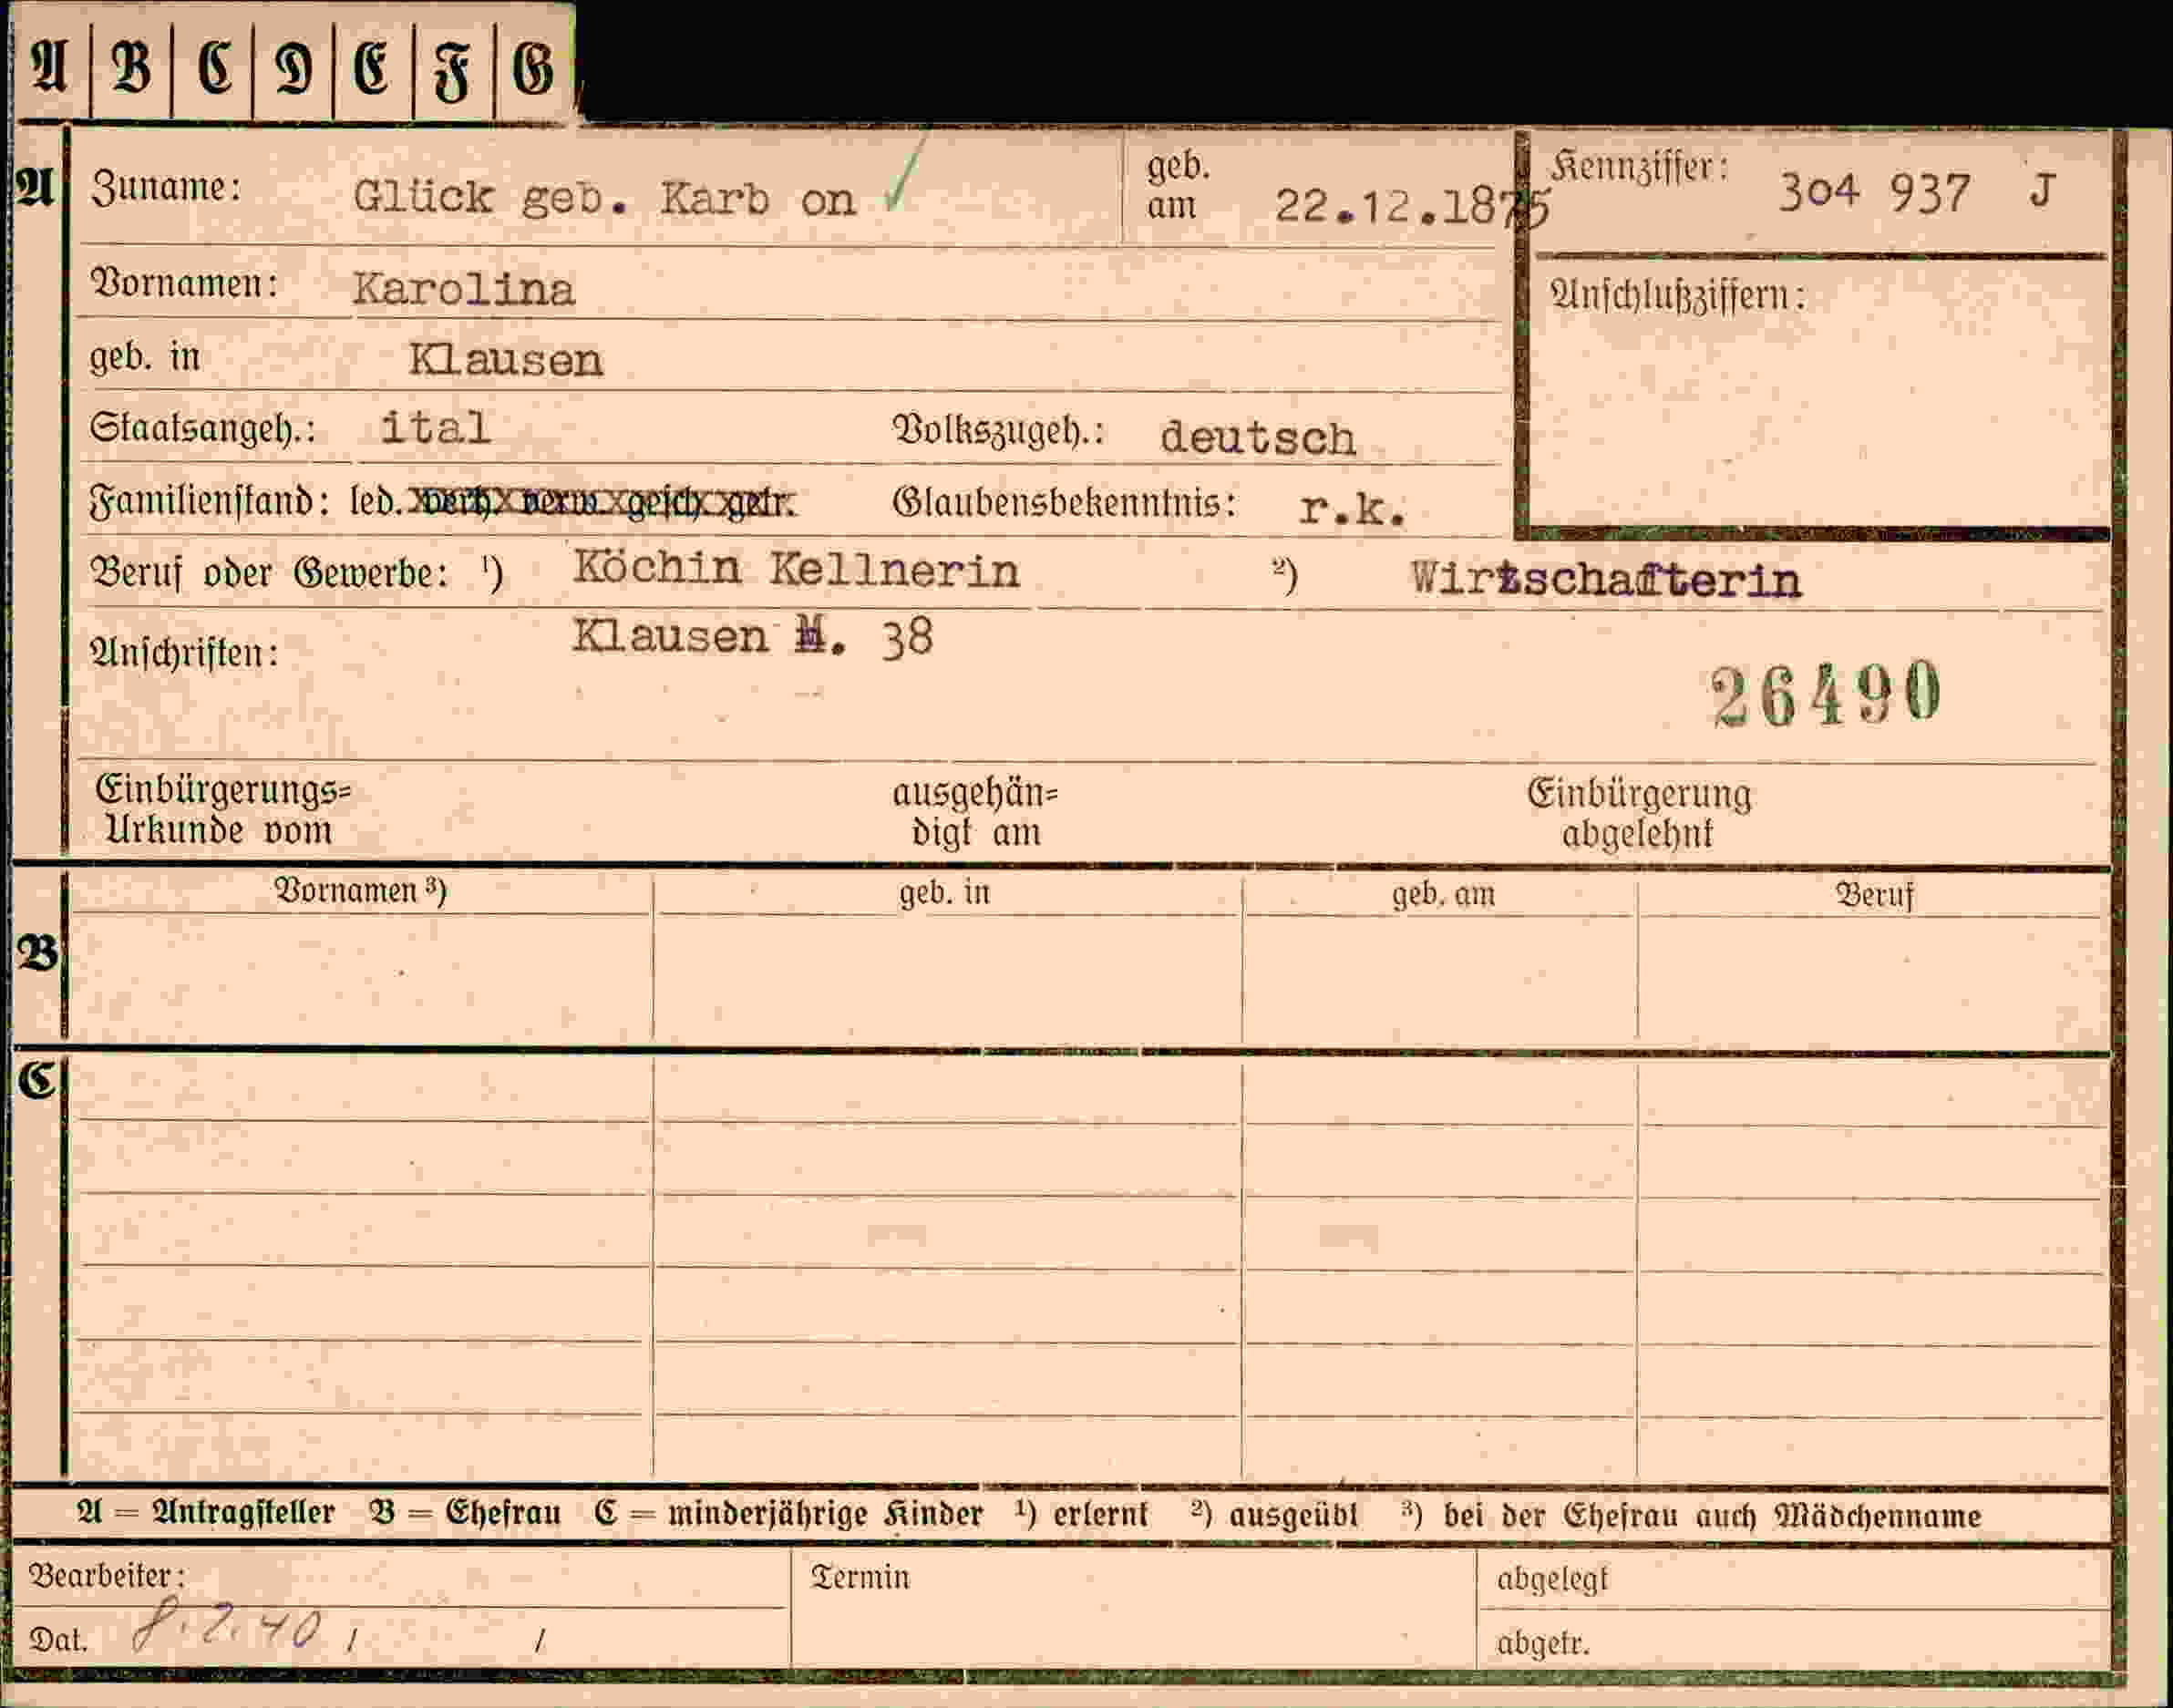Click the 'Anschlußziffern:' label
This screenshot has width=2173, height=1708.
click(1677, 296)
